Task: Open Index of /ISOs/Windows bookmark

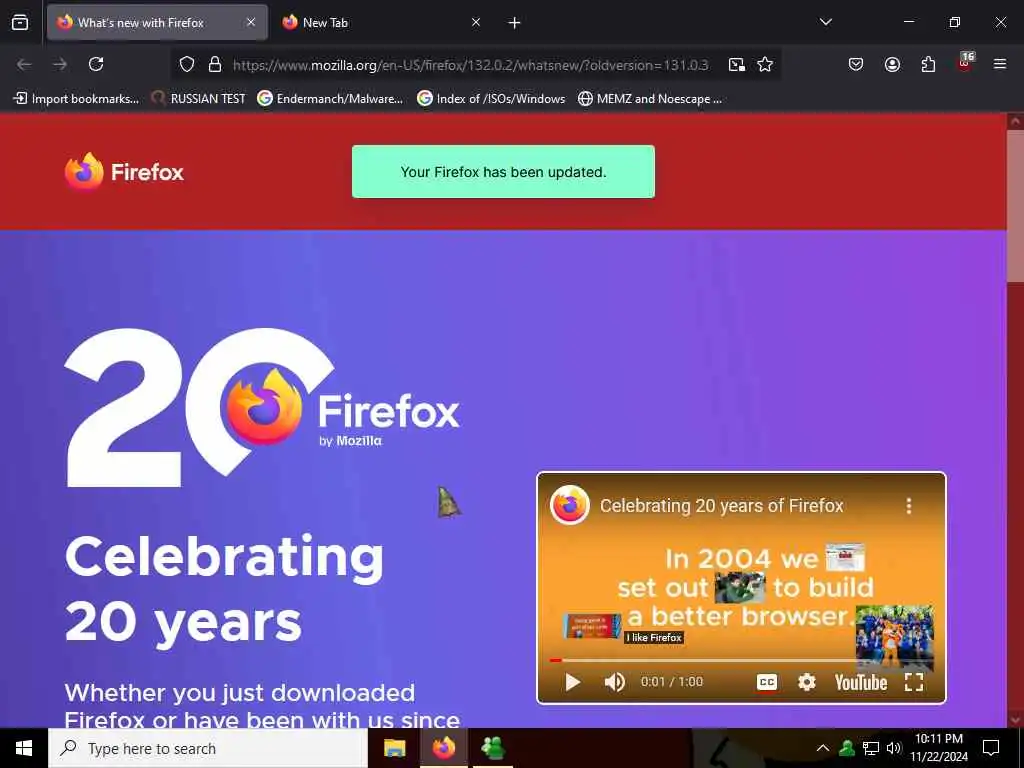Action: click(491, 99)
